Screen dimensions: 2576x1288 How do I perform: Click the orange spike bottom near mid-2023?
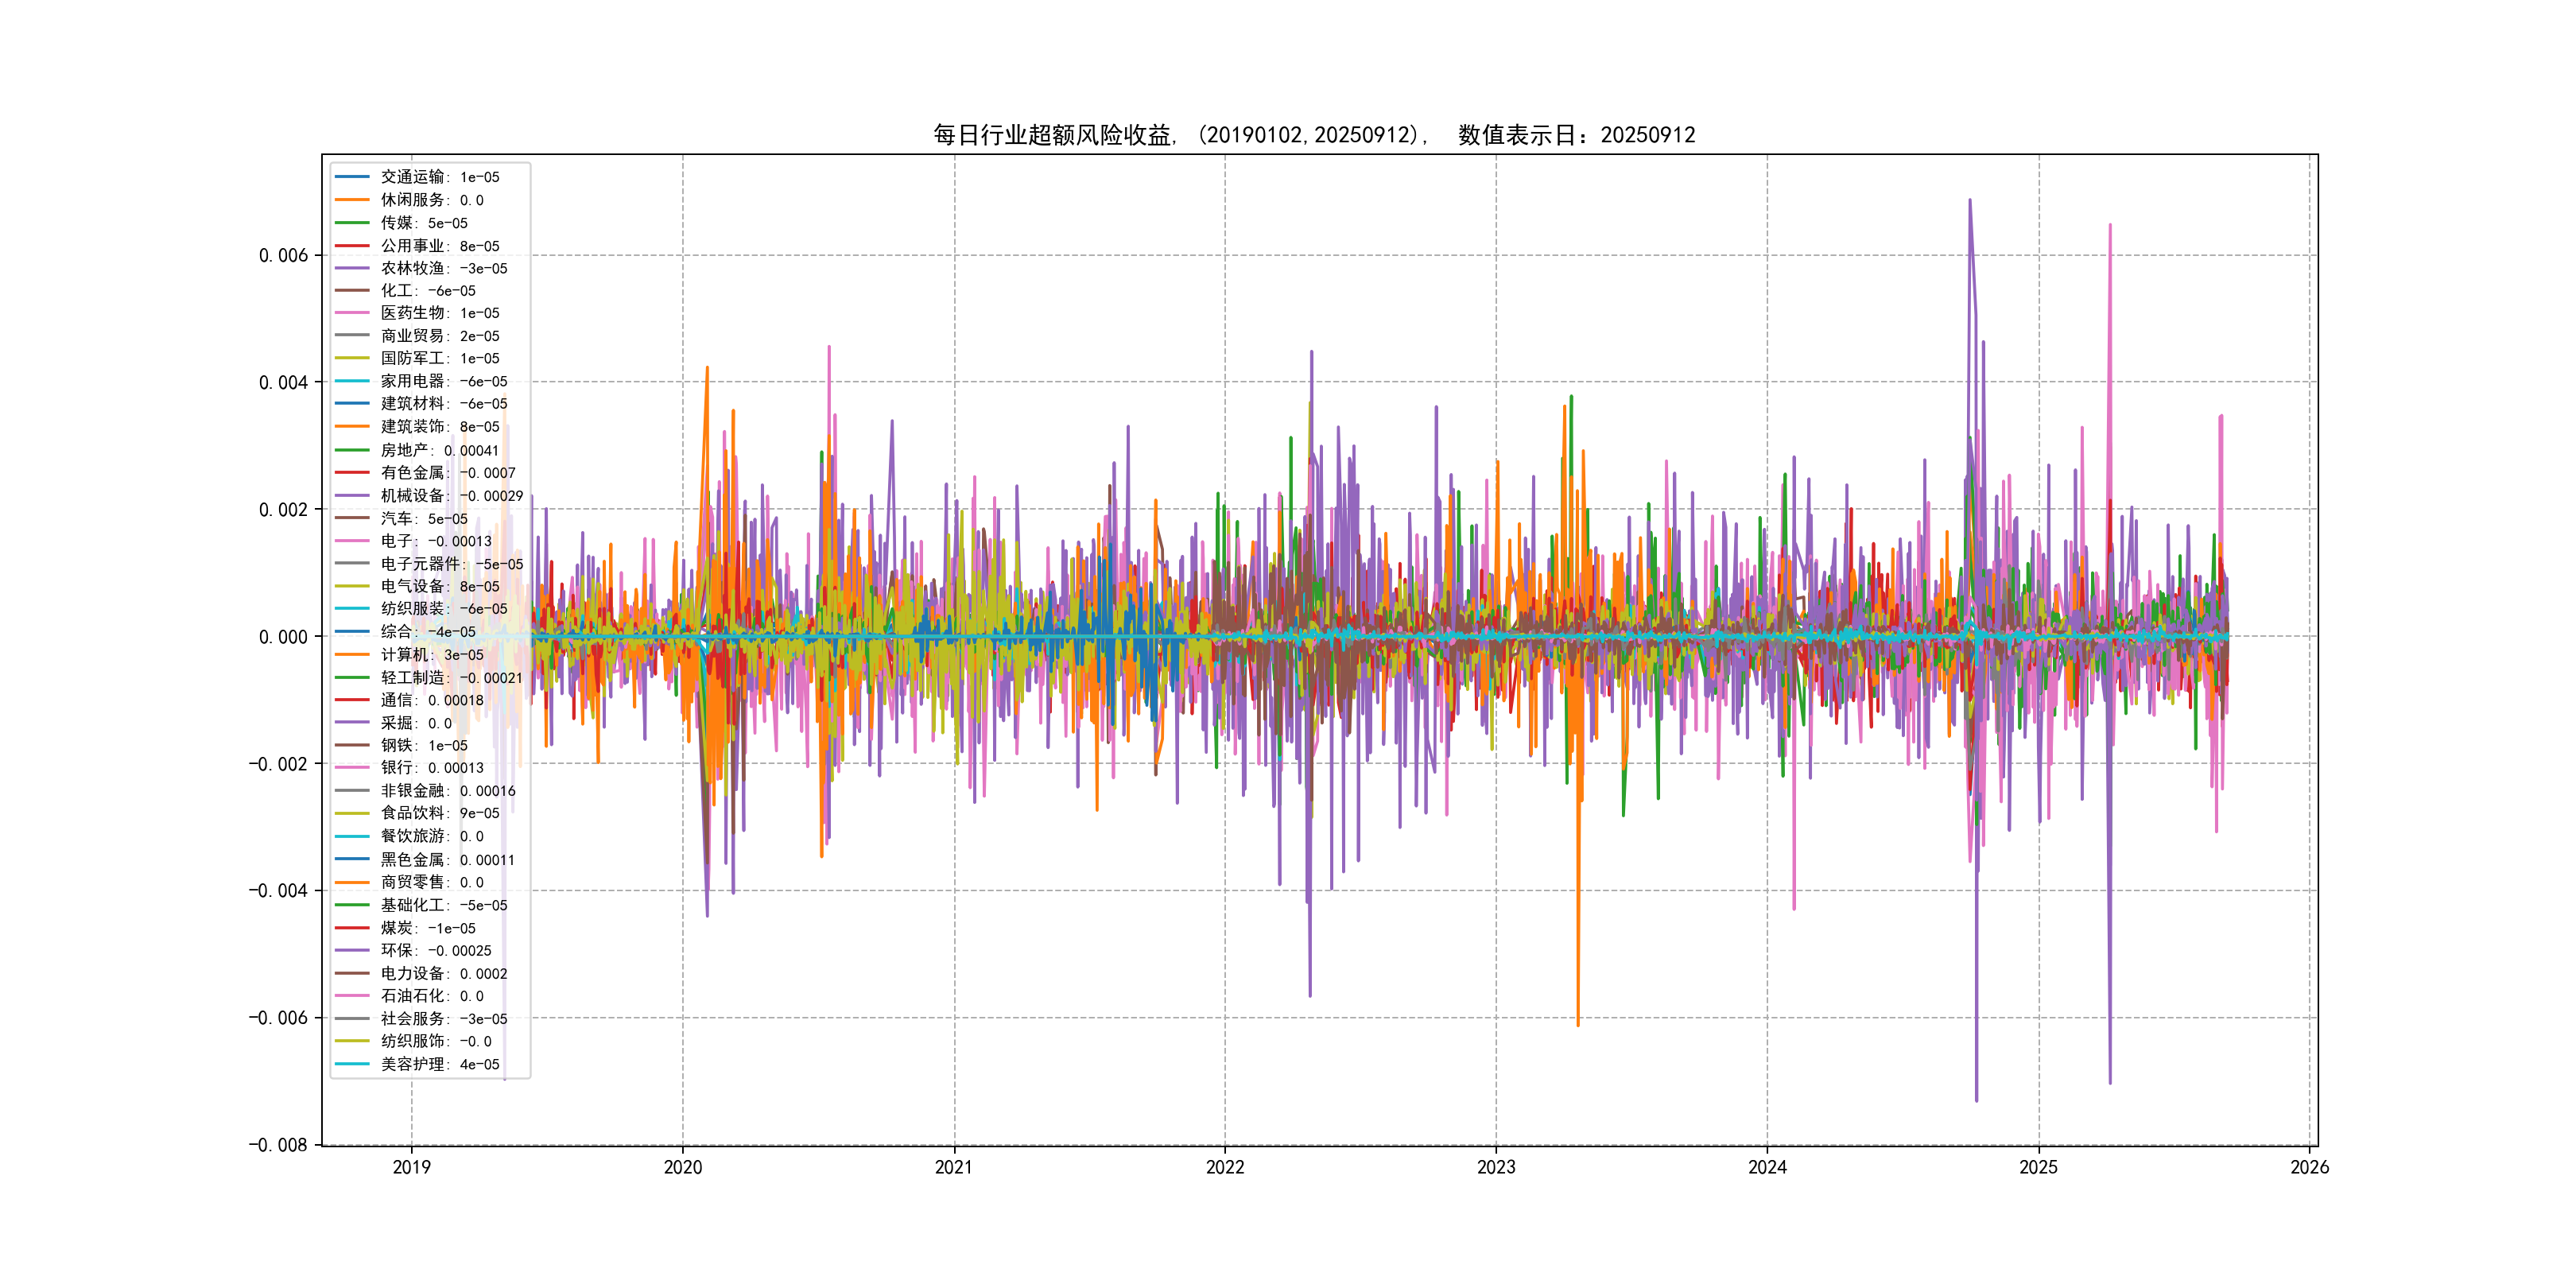[x=1578, y=1023]
